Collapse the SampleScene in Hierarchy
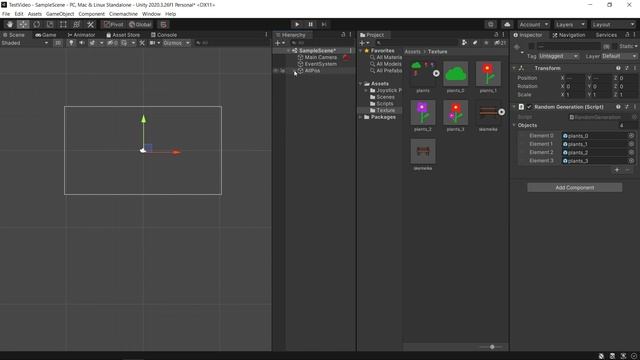This screenshot has width=640, height=360. pyautogui.click(x=289, y=51)
